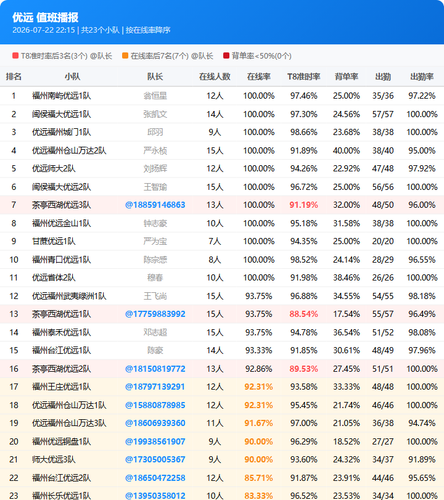Open mention link @18859146863

click(x=155, y=205)
